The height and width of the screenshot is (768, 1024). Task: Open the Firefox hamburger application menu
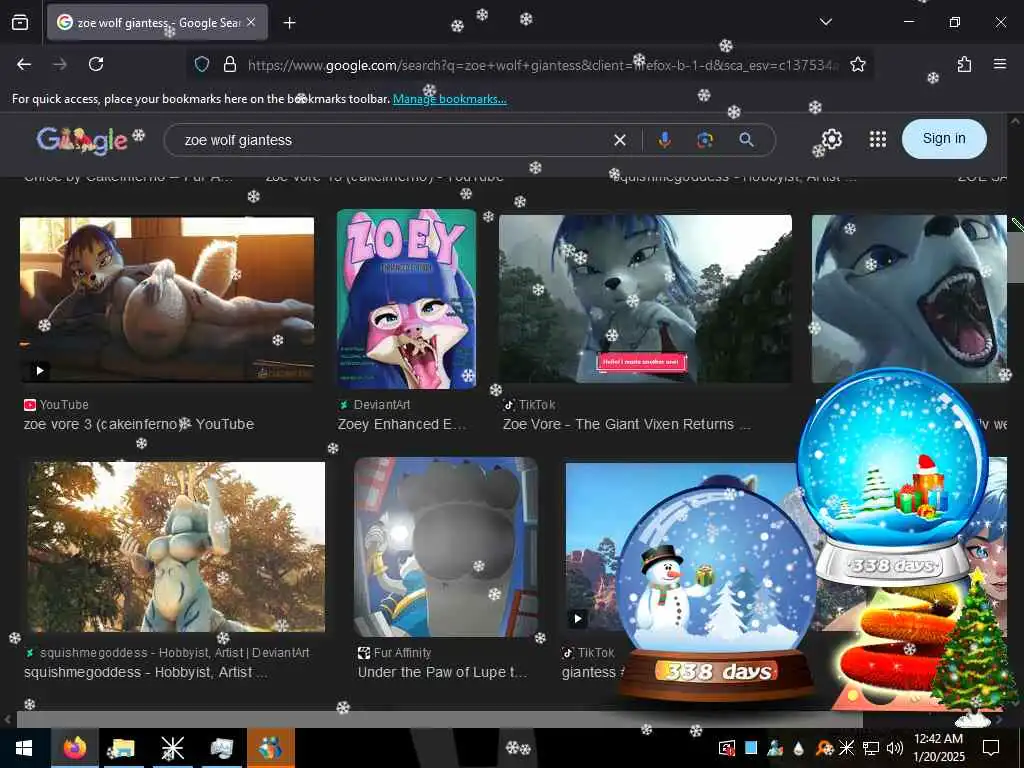999,64
